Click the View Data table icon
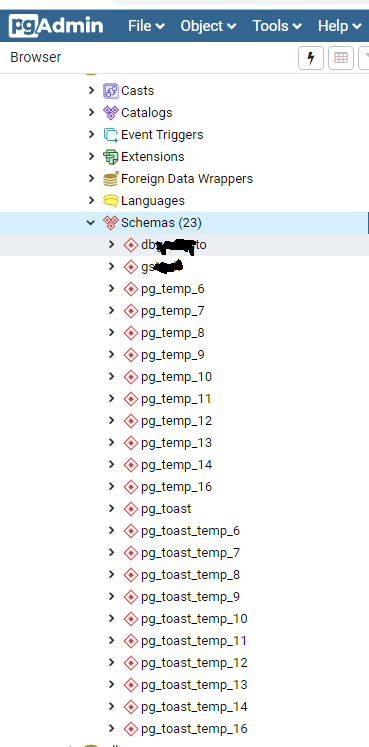The height and width of the screenshot is (747, 369). point(340,58)
